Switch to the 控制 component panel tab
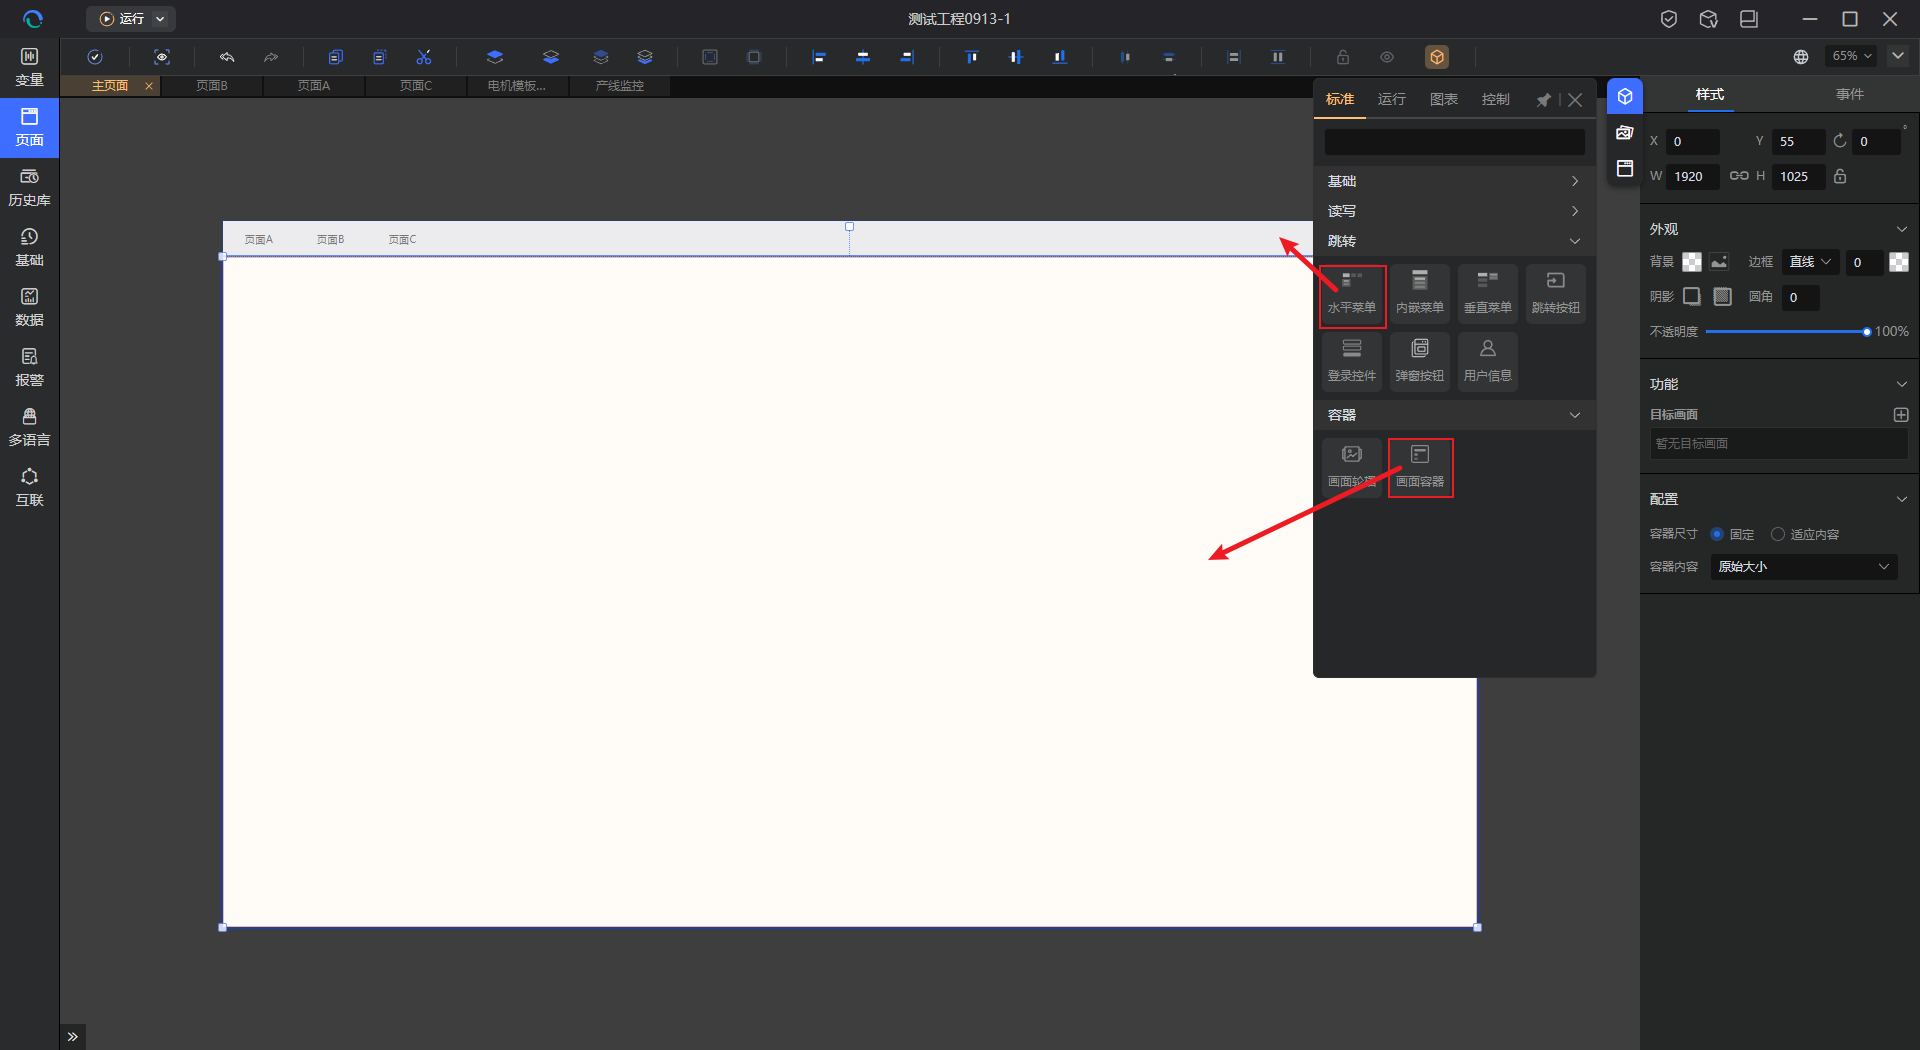The height and width of the screenshot is (1050, 1920). coord(1496,99)
